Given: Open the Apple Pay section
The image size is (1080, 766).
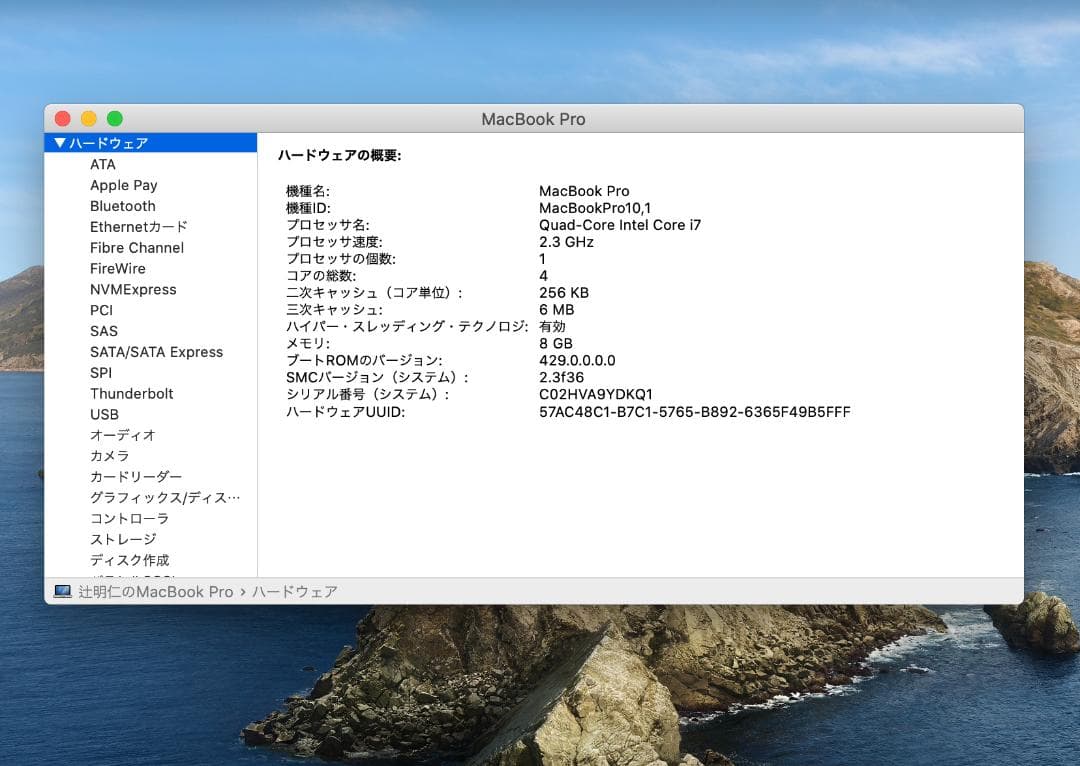Looking at the screenshot, I should coord(123,185).
